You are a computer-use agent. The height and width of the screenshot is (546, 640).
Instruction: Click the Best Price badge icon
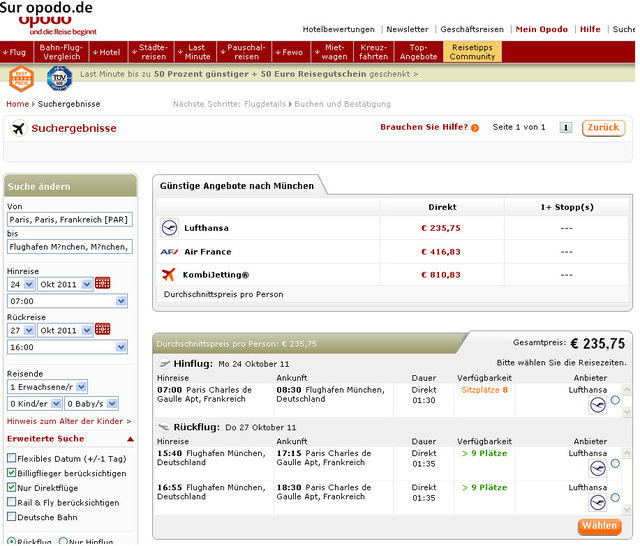click(22, 78)
